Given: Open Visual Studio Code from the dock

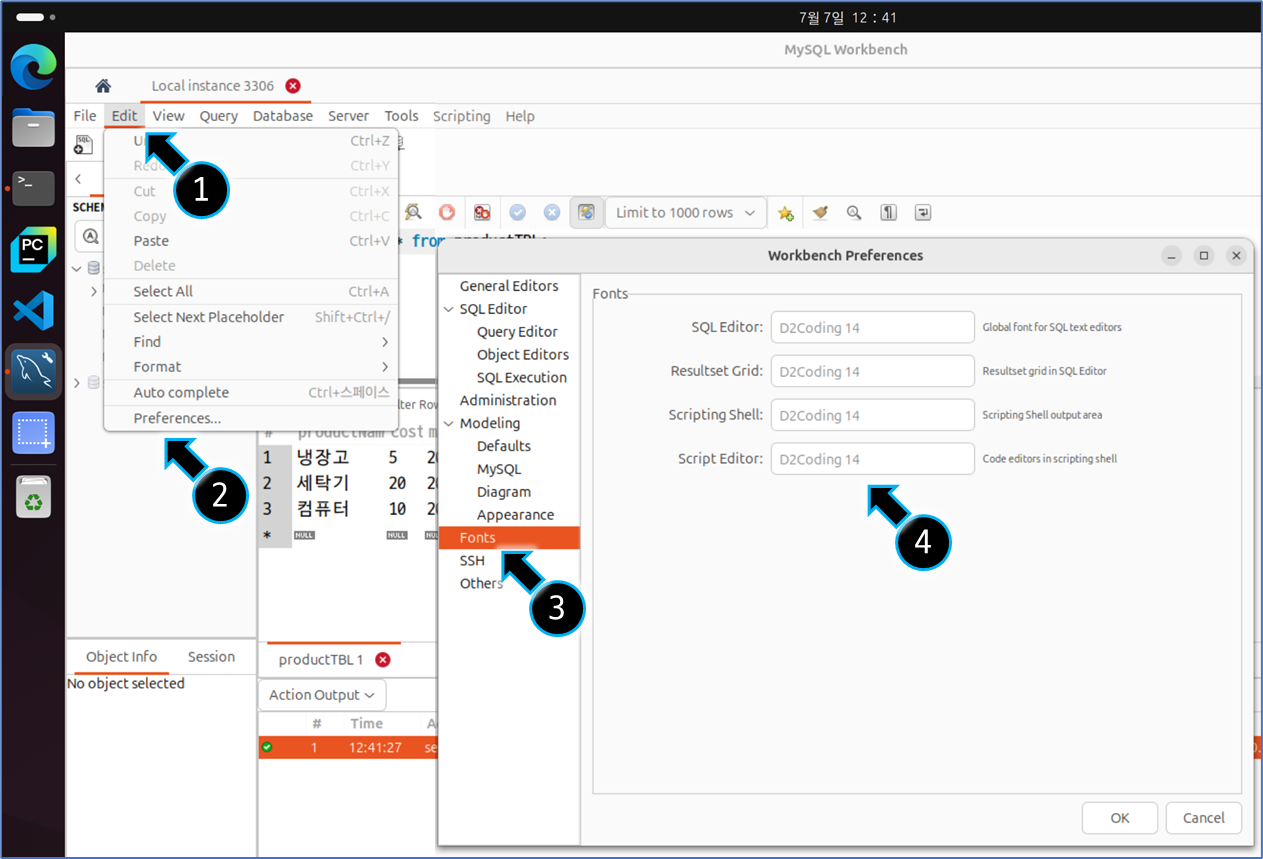Looking at the screenshot, I should 33,311.
